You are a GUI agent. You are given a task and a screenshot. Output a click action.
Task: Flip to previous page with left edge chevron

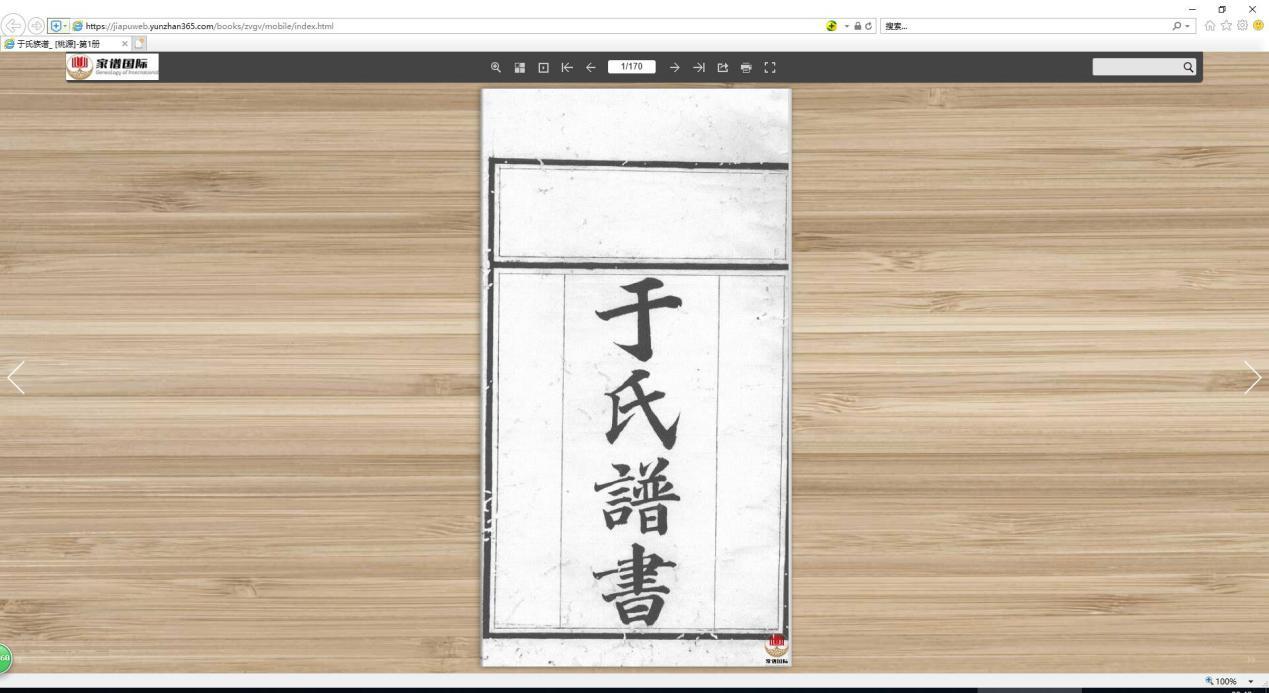pos(16,377)
